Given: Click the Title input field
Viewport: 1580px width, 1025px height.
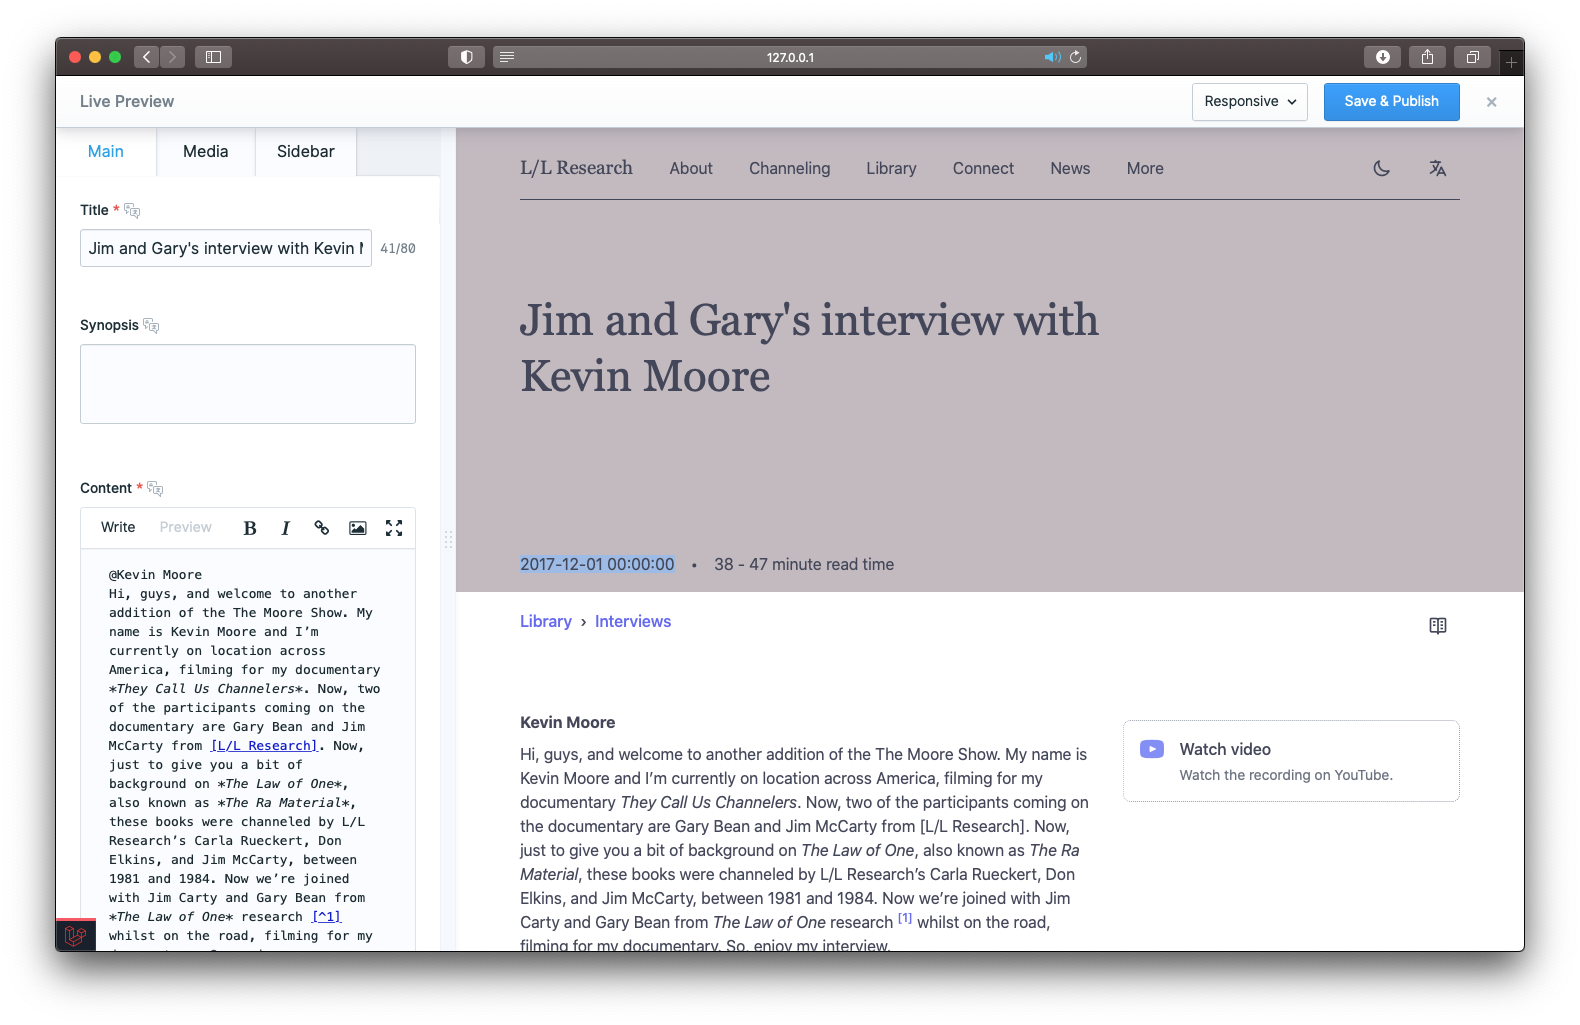Looking at the screenshot, I should click(x=226, y=248).
